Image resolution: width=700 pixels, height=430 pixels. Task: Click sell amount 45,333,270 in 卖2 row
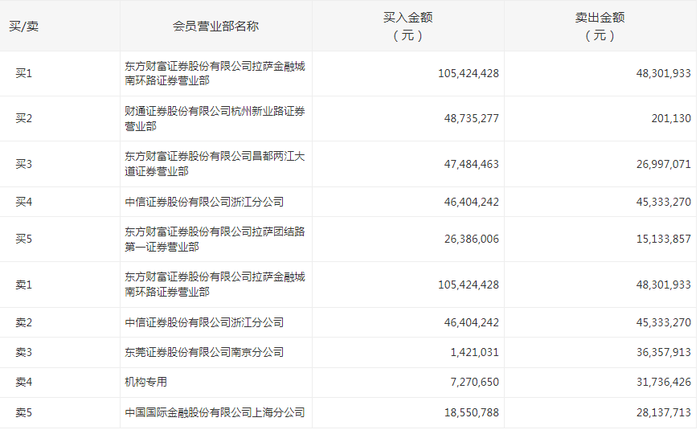(x=663, y=322)
